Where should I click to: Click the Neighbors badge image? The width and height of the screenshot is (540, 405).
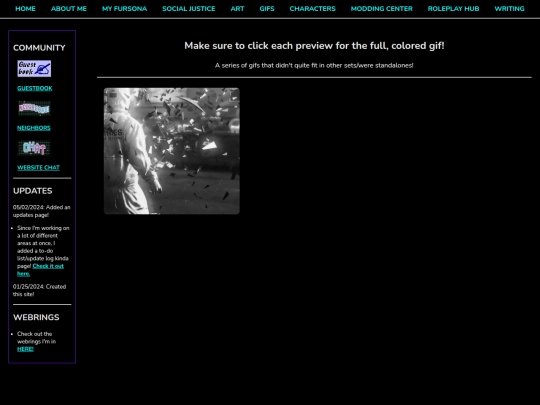34,108
